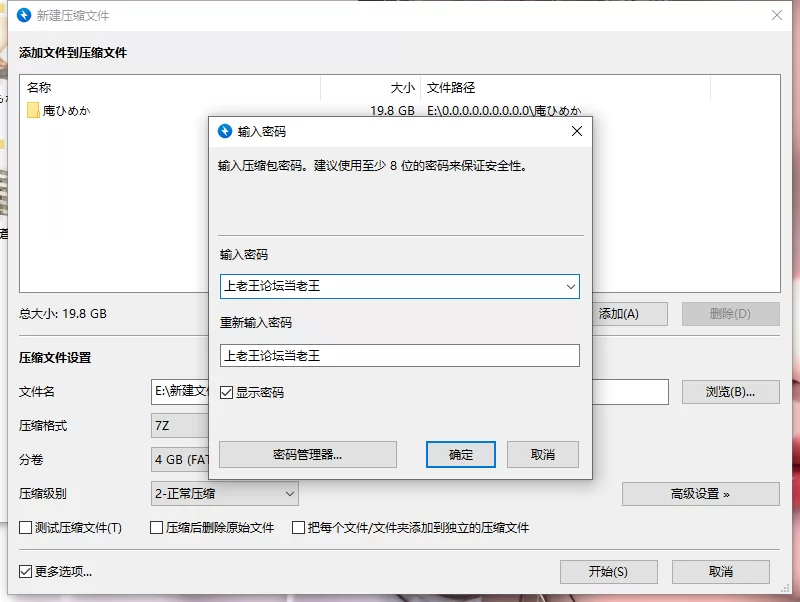The height and width of the screenshot is (602, 800).
Task: Click the 19.8 GB size cell
Action: (x=392, y=111)
